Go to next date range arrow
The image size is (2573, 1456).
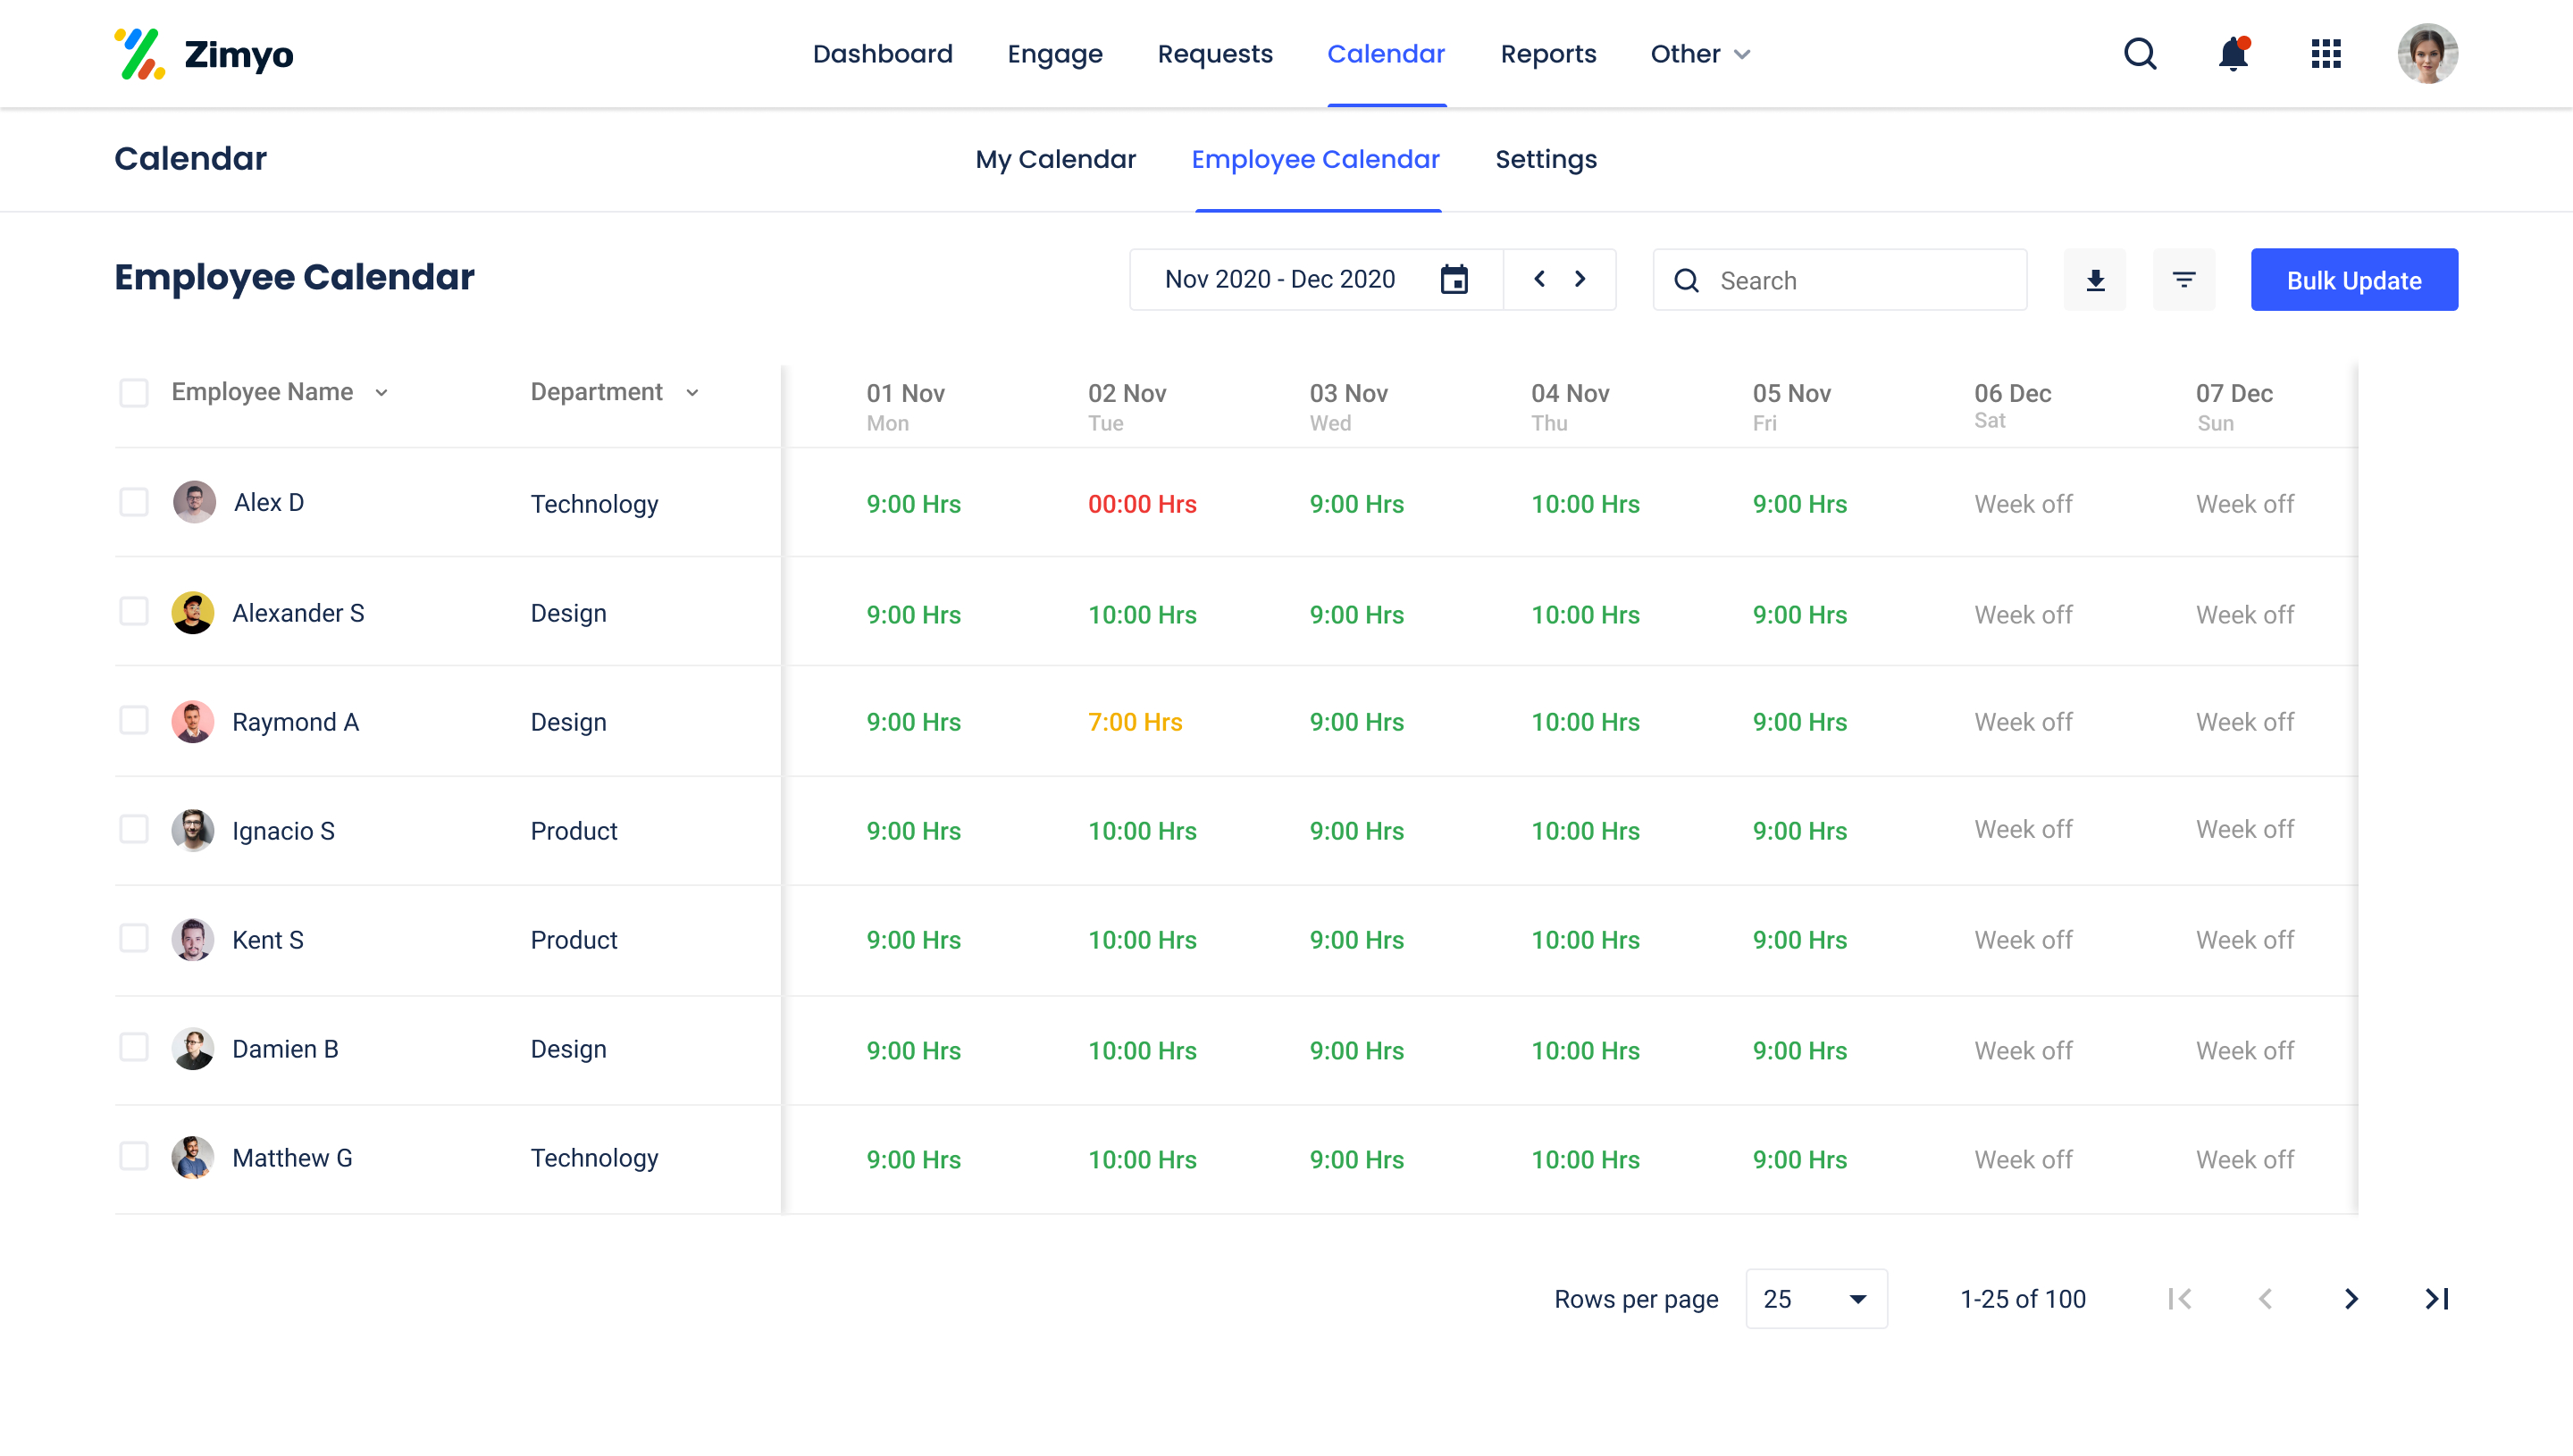(1581, 279)
